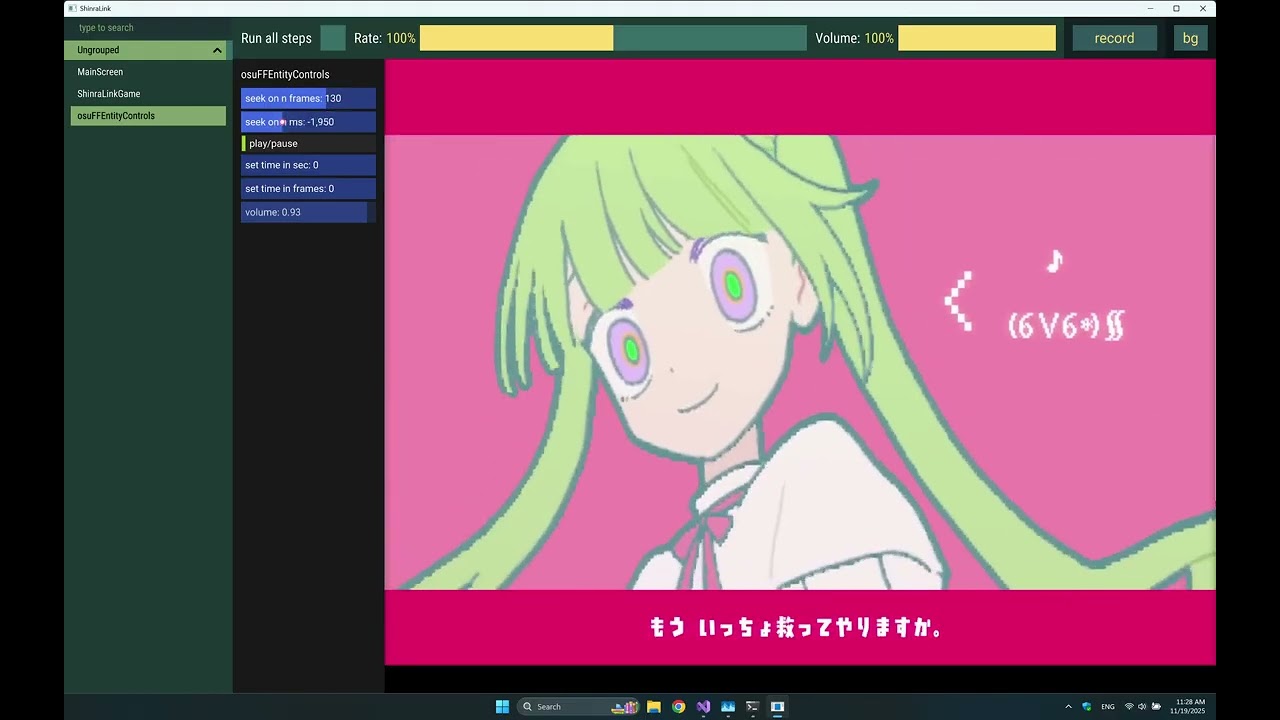Adjust the volume 0.93 slider

(308, 212)
